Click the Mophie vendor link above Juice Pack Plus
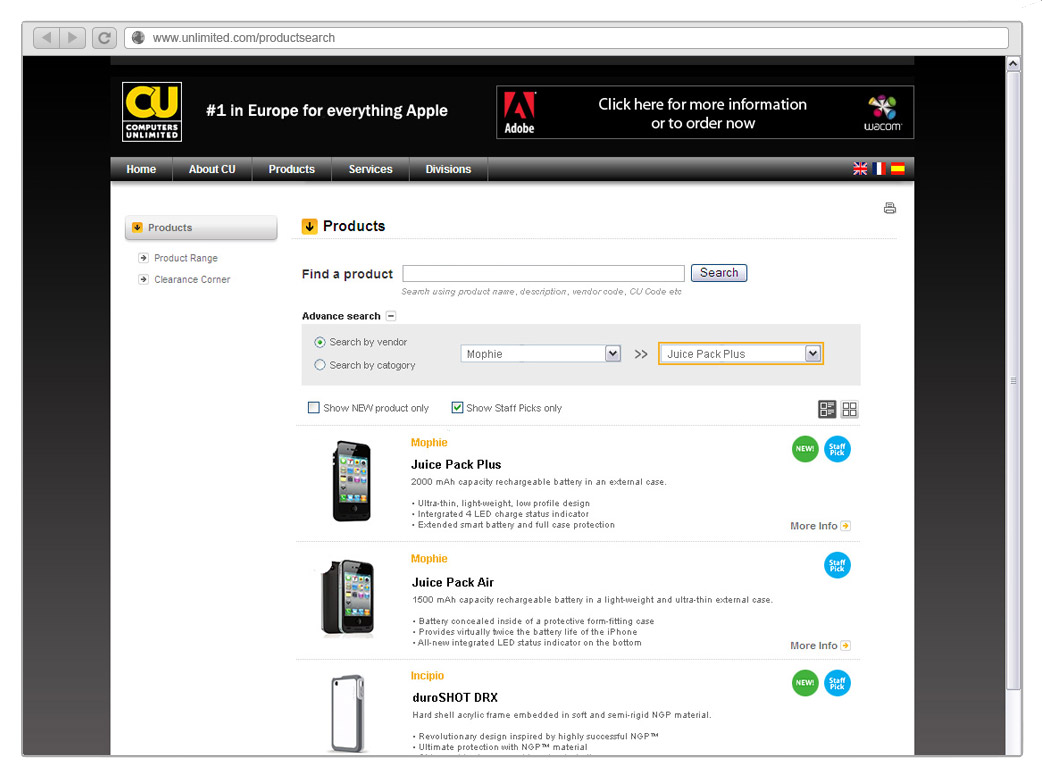 429,442
